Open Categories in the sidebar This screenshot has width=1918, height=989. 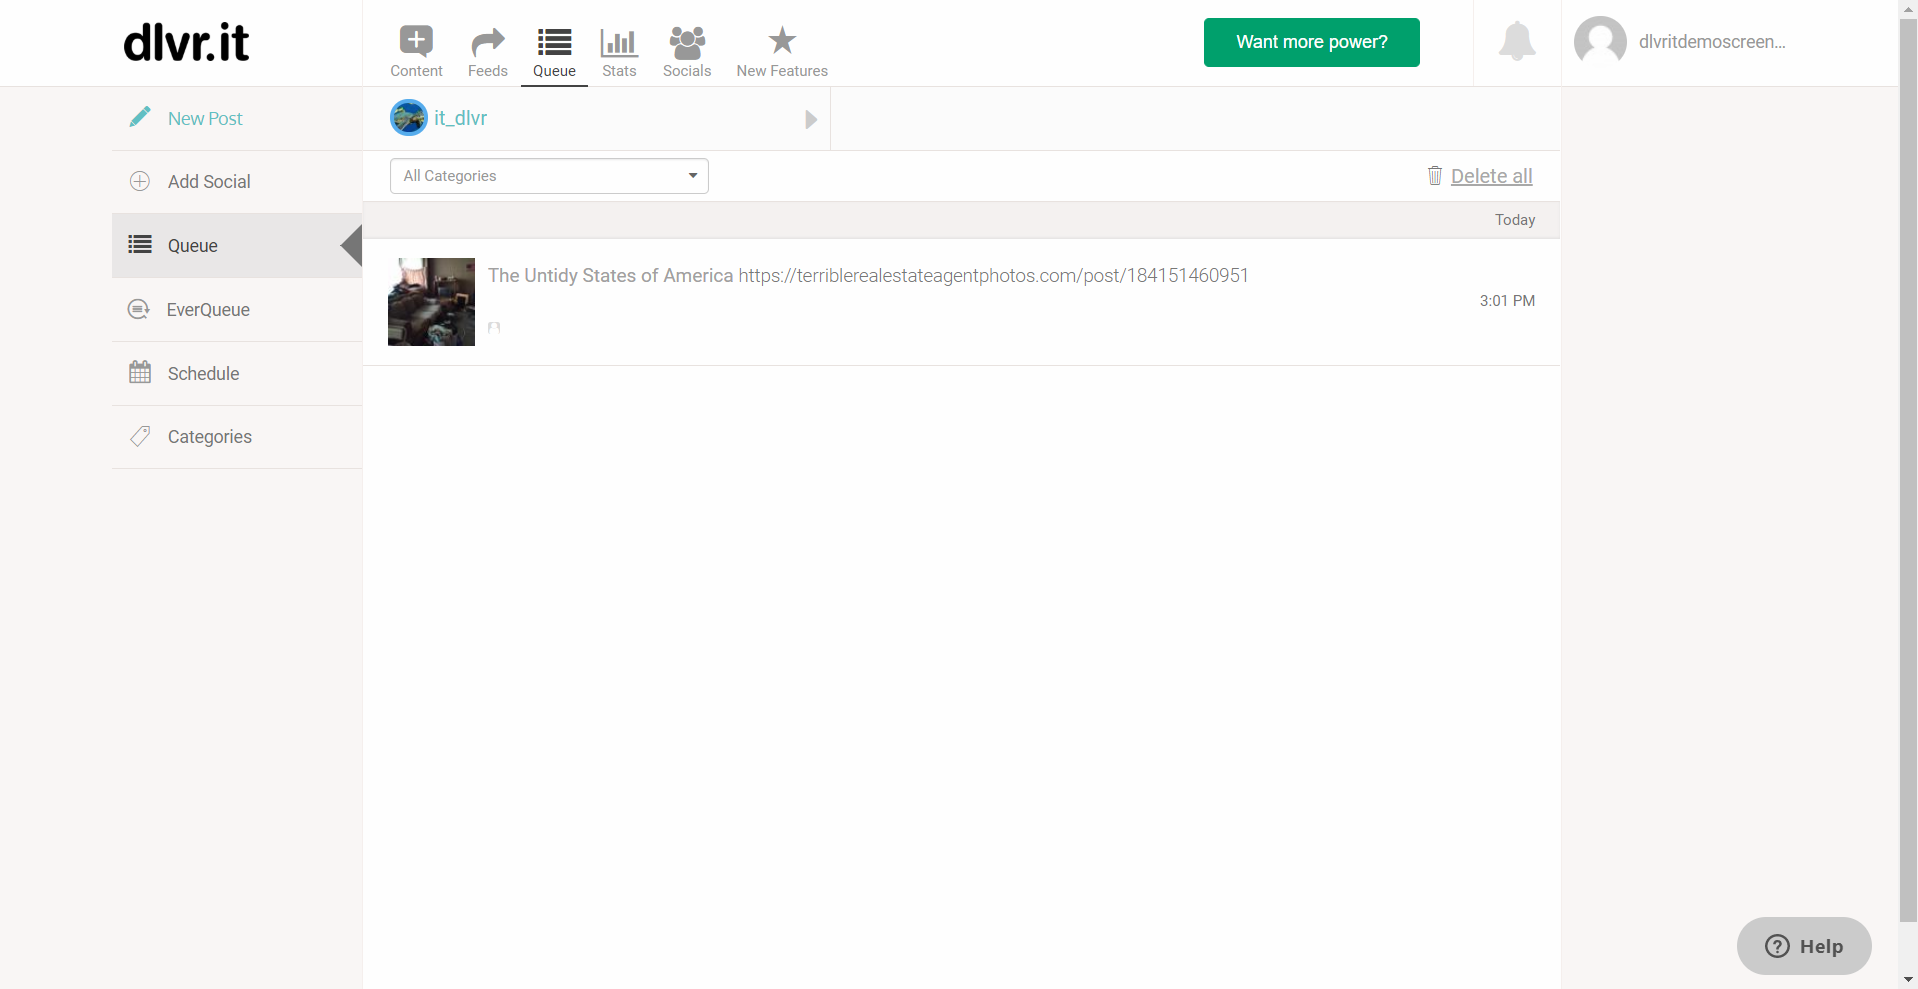(237, 437)
